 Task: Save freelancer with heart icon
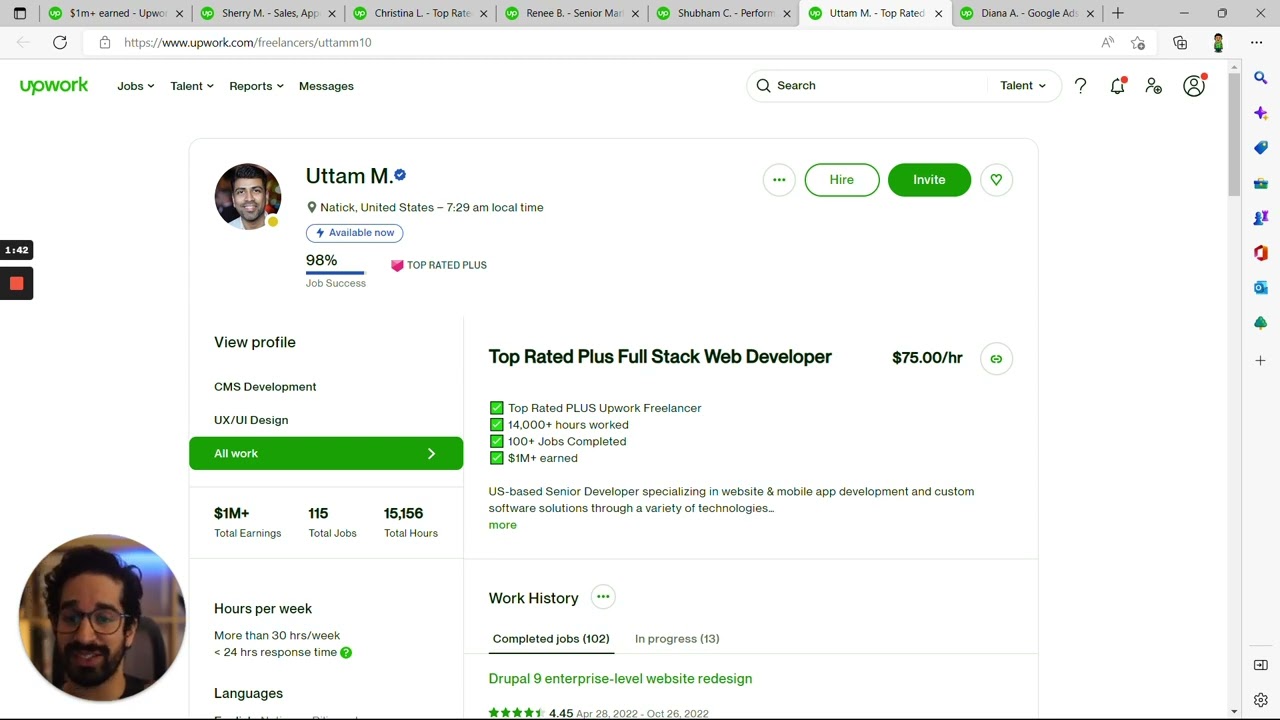996,180
